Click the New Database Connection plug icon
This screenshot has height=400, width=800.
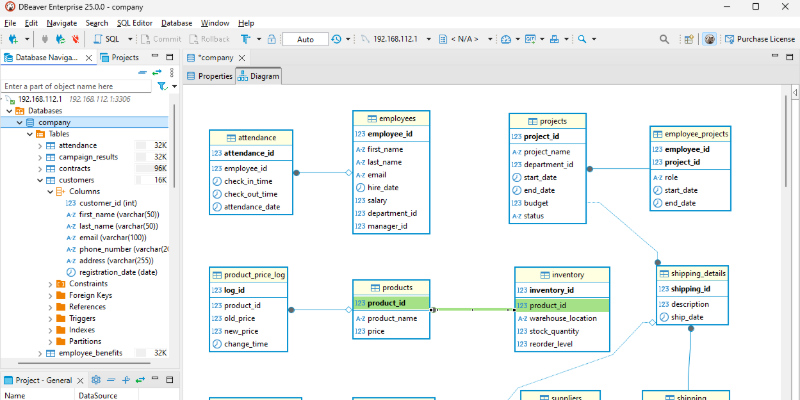[13, 39]
